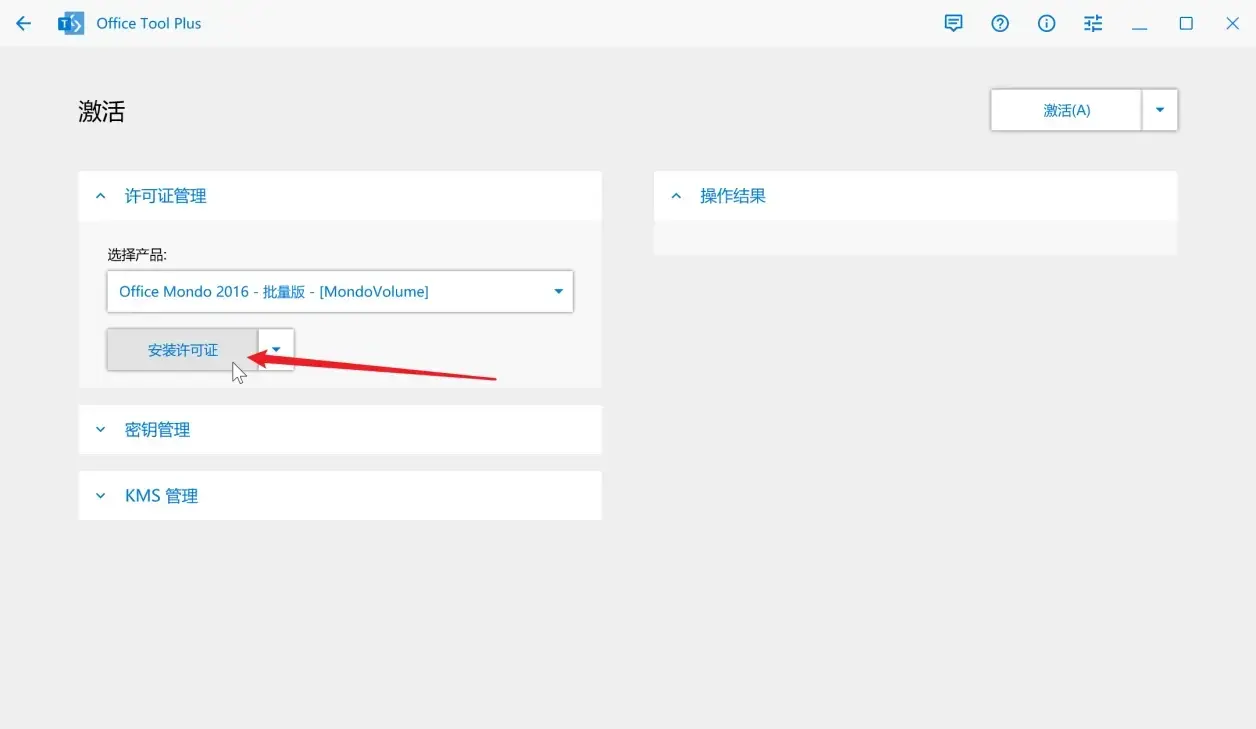
Task: Click the 选择产品: label
Action: click(x=137, y=254)
